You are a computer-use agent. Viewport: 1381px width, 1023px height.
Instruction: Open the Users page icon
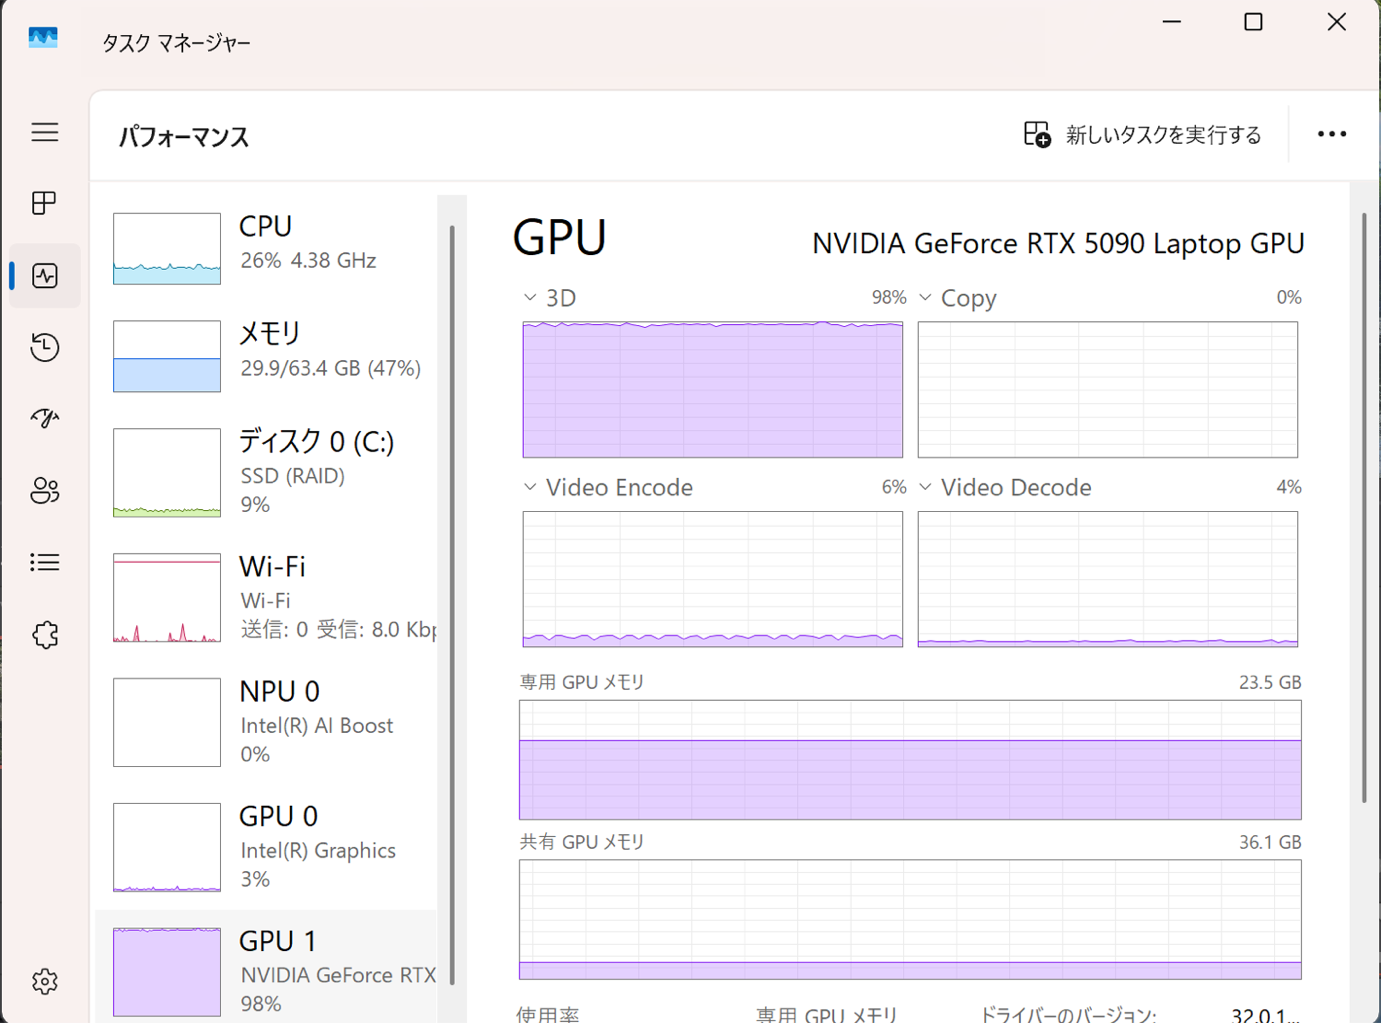pos(45,490)
